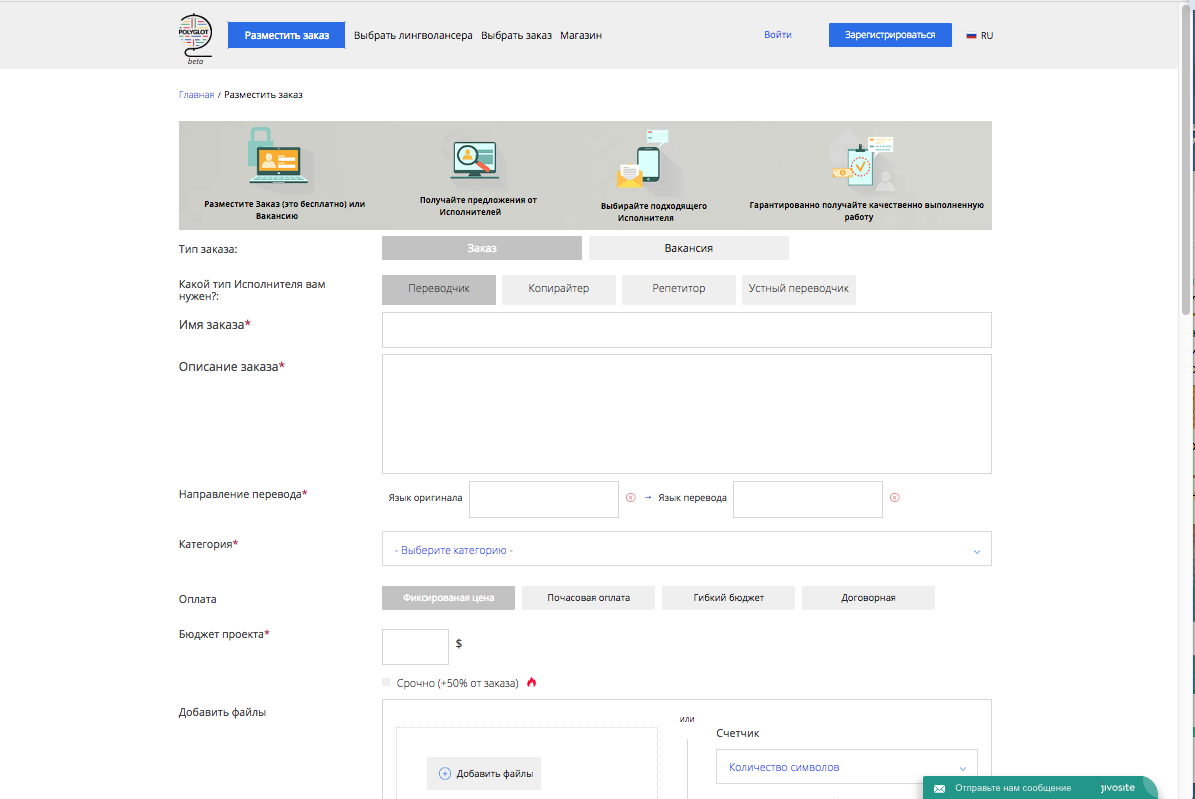Viewport: 1195px width, 799px height.
Task: Expand the Количество символов counter dropdown
Action: [846, 767]
